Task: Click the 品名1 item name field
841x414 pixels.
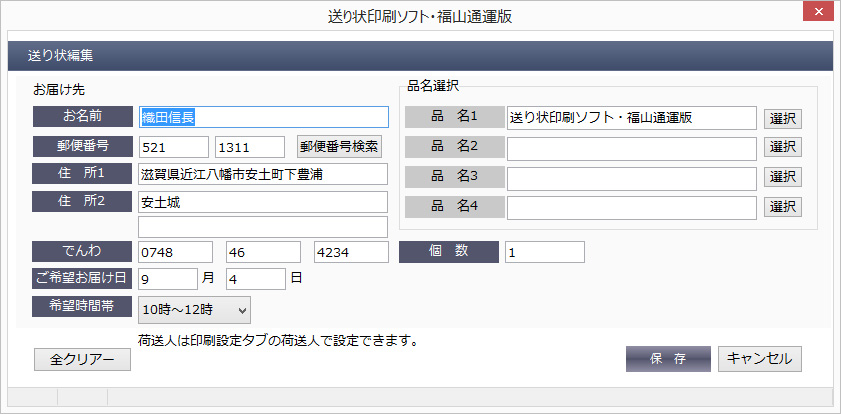Action: [x=632, y=118]
